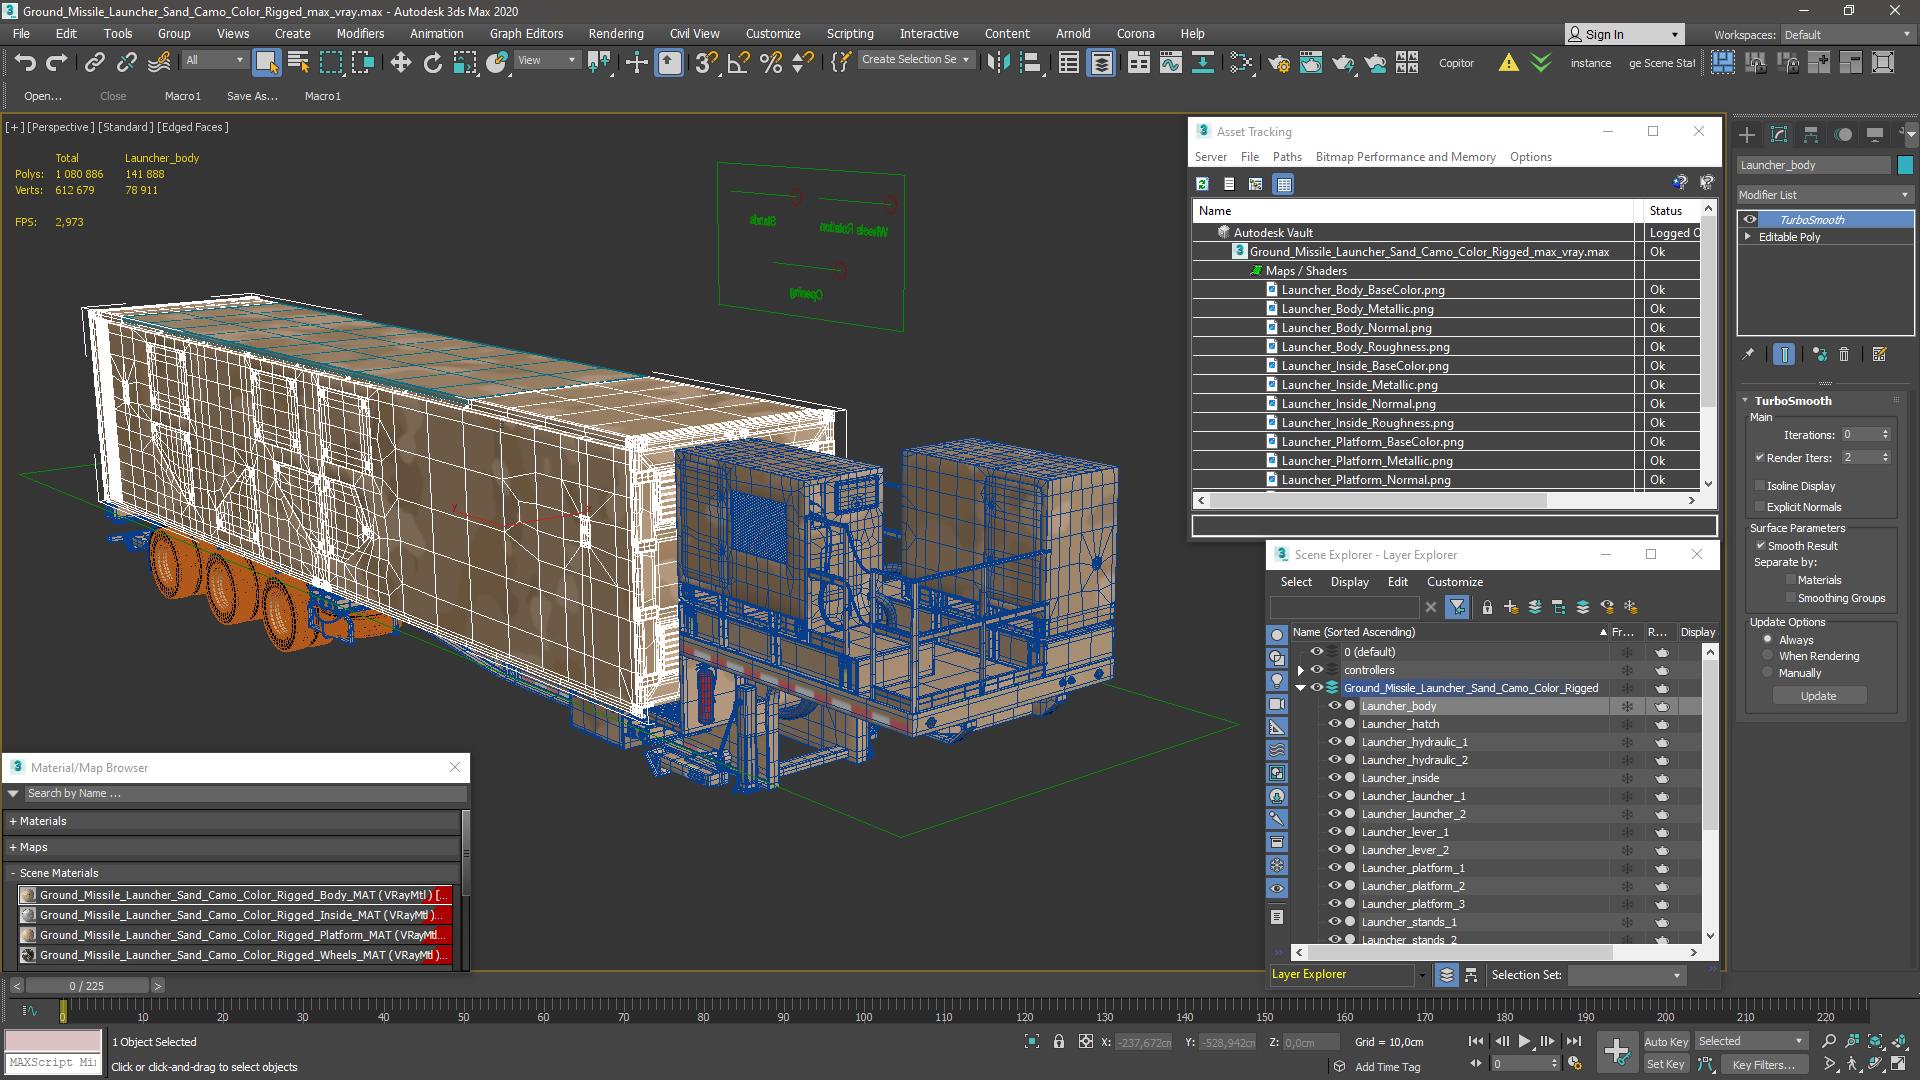The image size is (1920, 1080).
Task: Check Separate by Materials
Action: (x=1790, y=580)
